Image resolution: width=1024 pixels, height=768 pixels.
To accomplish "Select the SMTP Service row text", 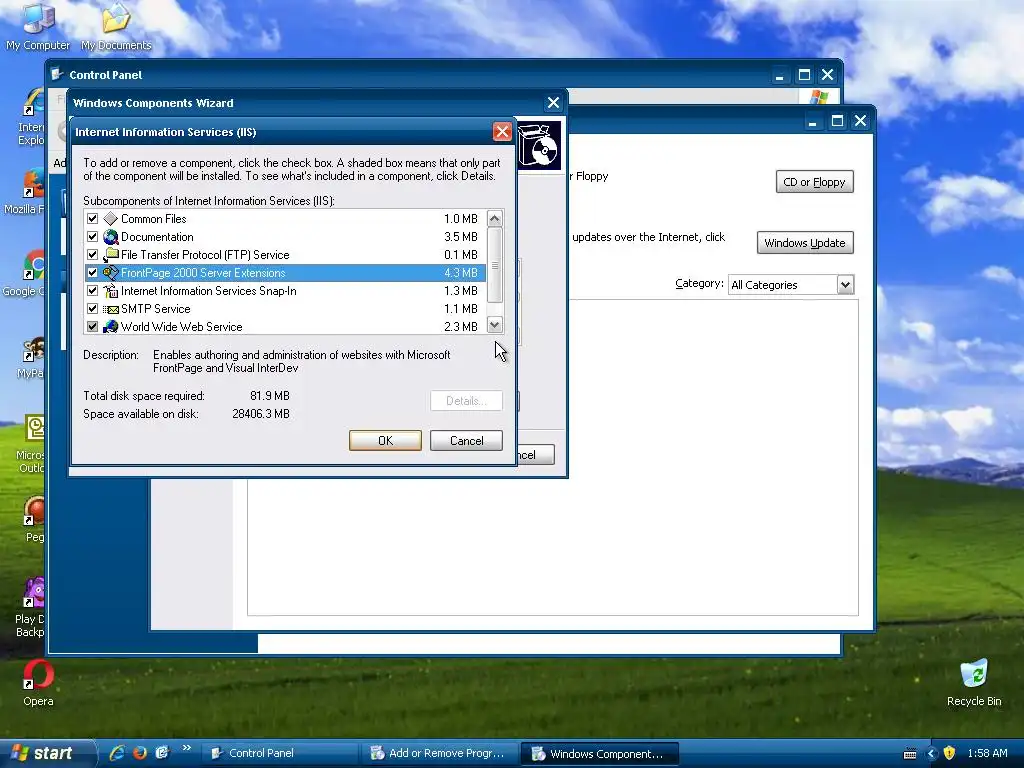I will pos(155,309).
